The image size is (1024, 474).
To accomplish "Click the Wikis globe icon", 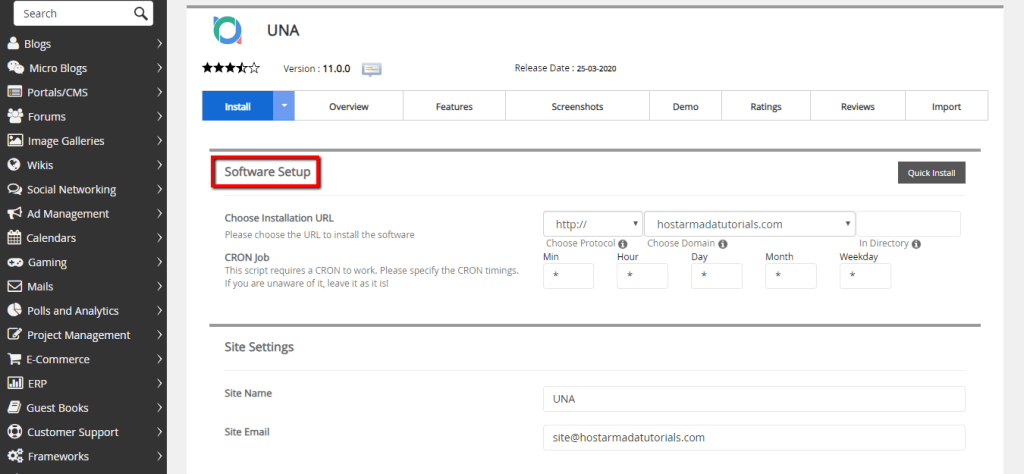I will click(14, 165).
